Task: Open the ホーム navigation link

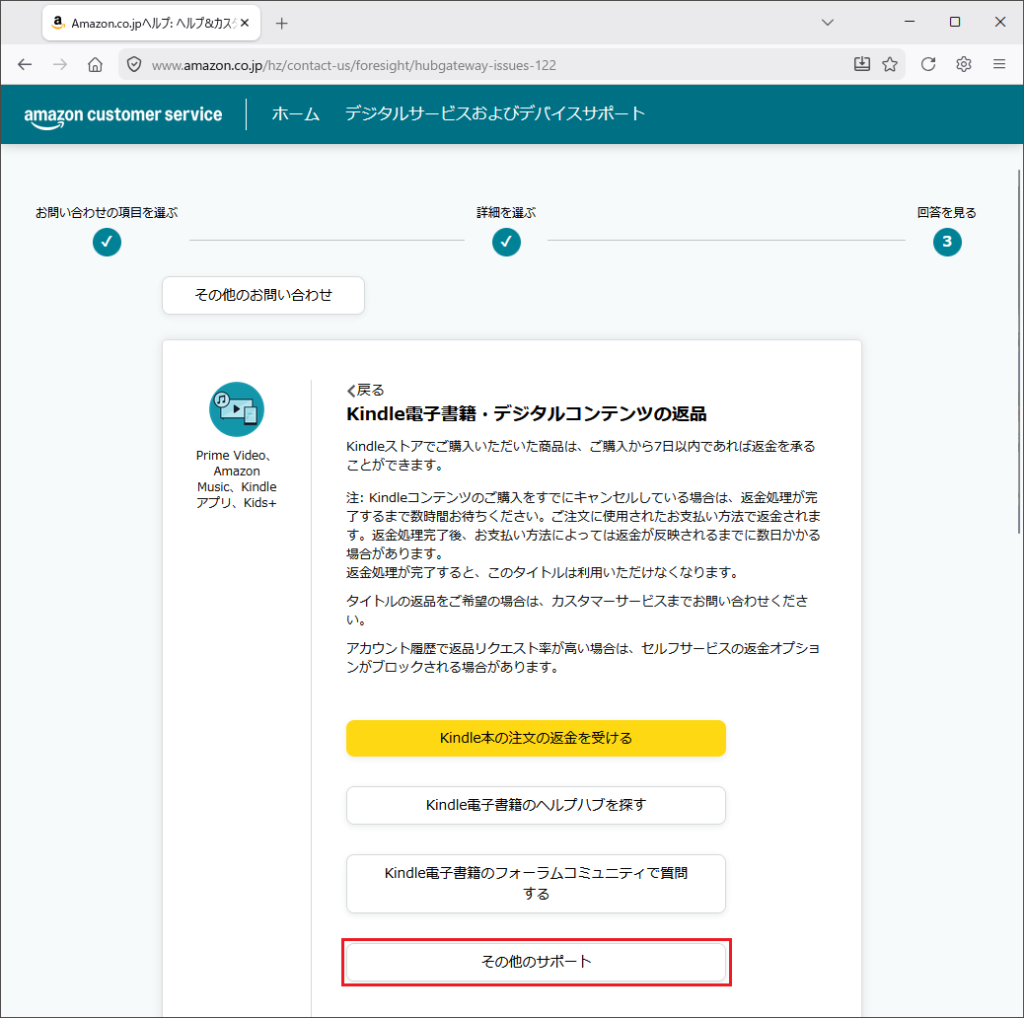Action: coord(296,114)
